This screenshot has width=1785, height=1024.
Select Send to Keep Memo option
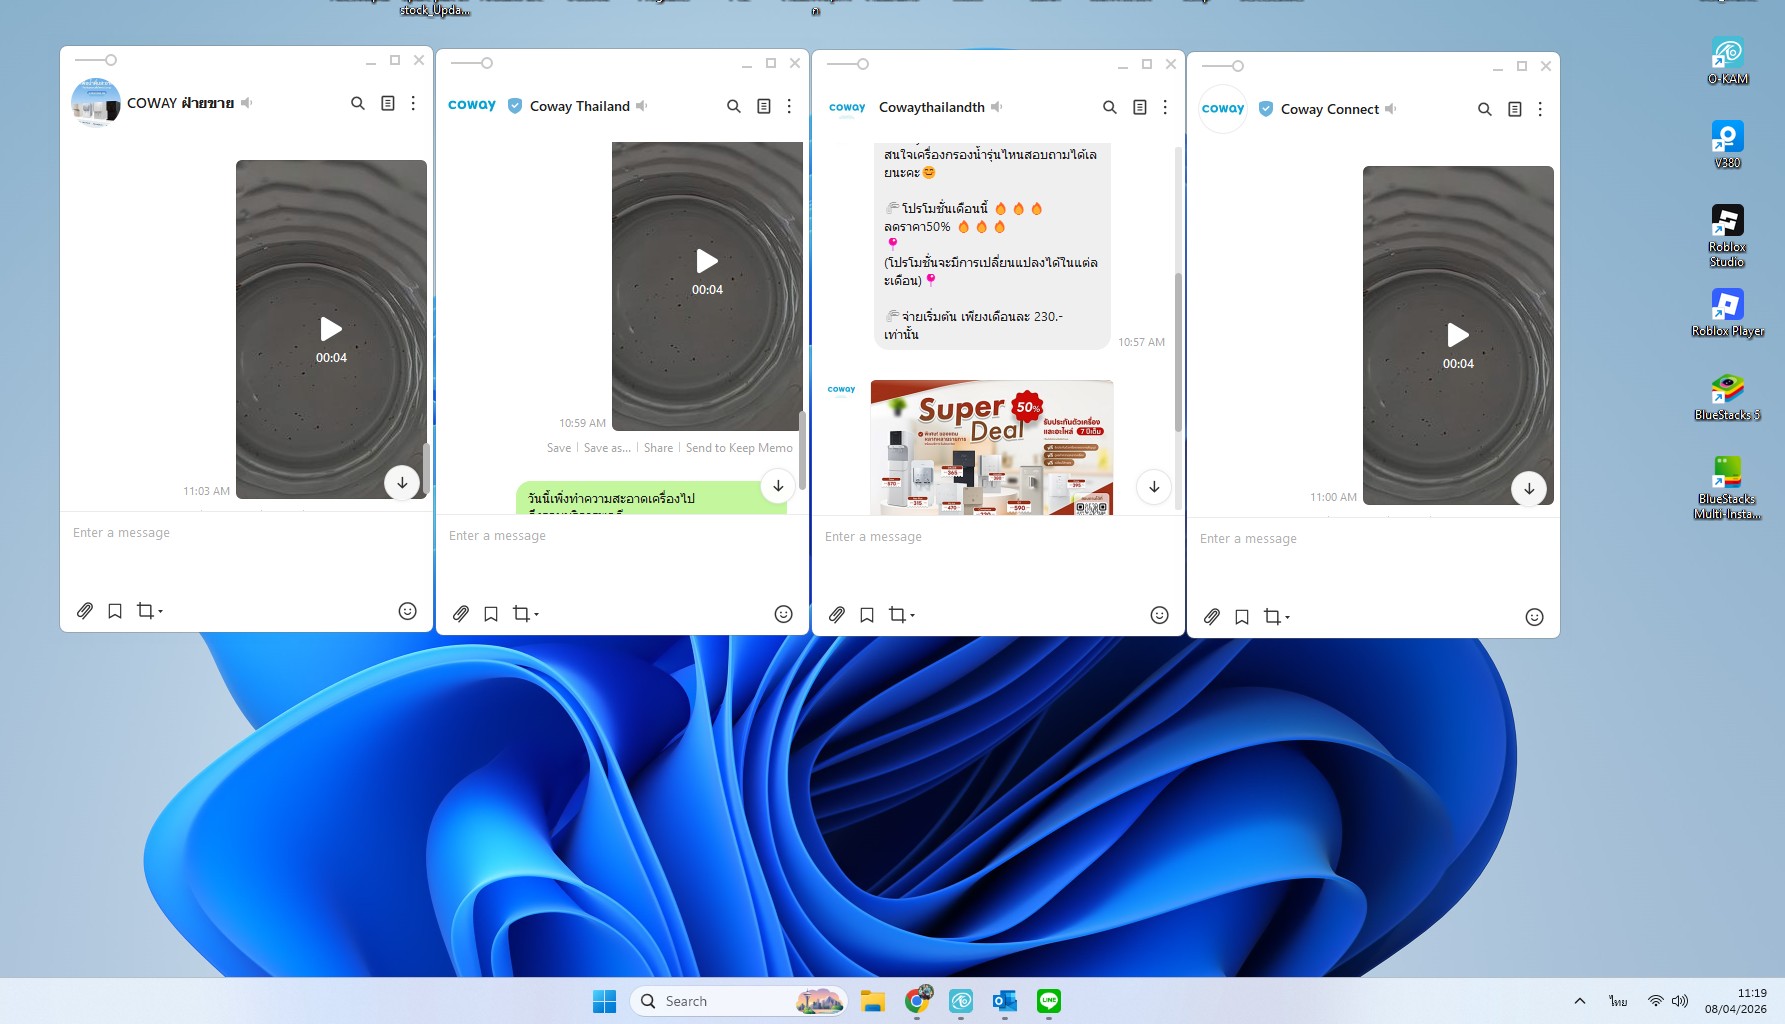pyautogui.click(x=739, y=448)
